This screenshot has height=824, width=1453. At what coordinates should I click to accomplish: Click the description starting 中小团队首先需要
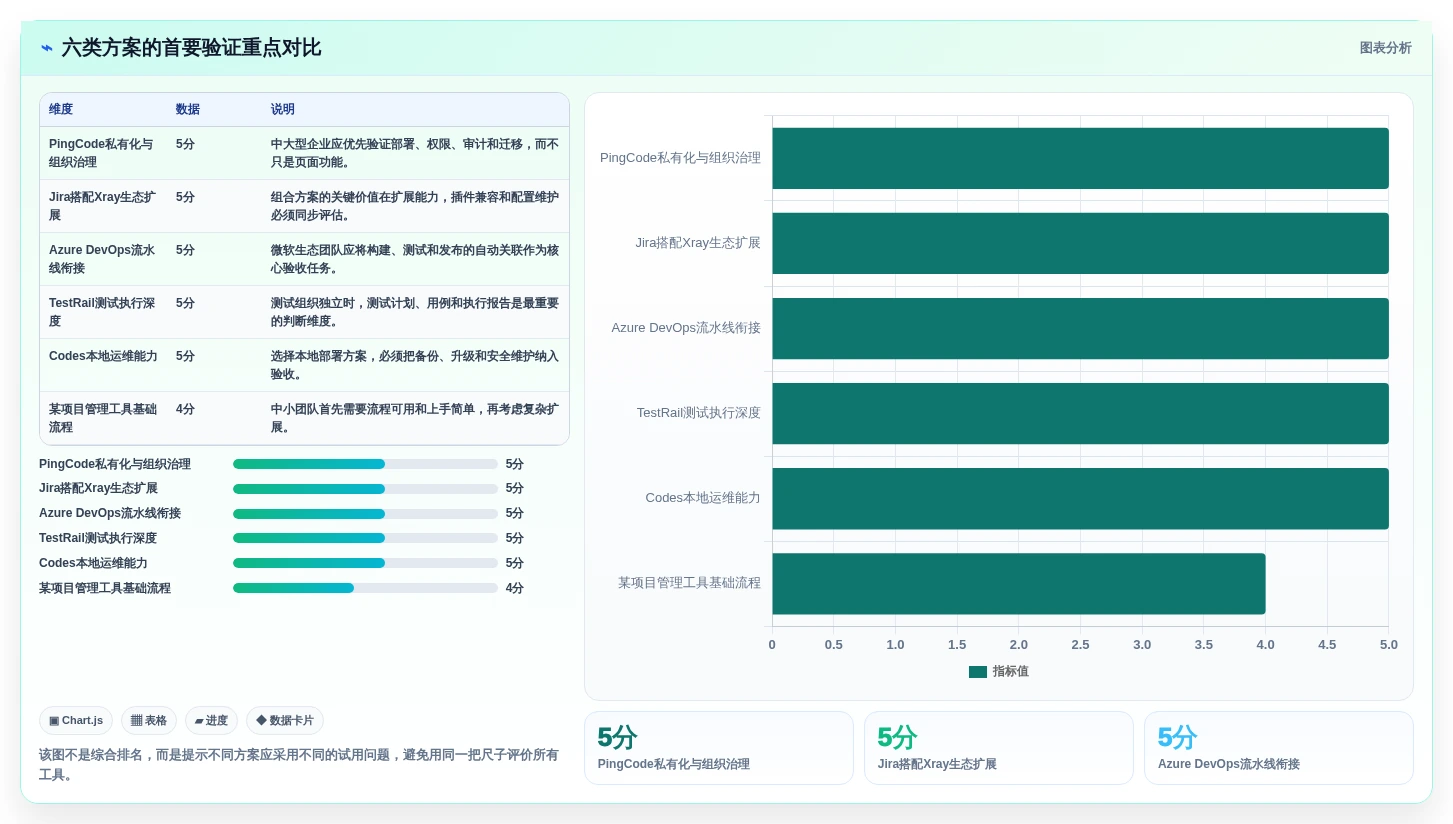415,418
